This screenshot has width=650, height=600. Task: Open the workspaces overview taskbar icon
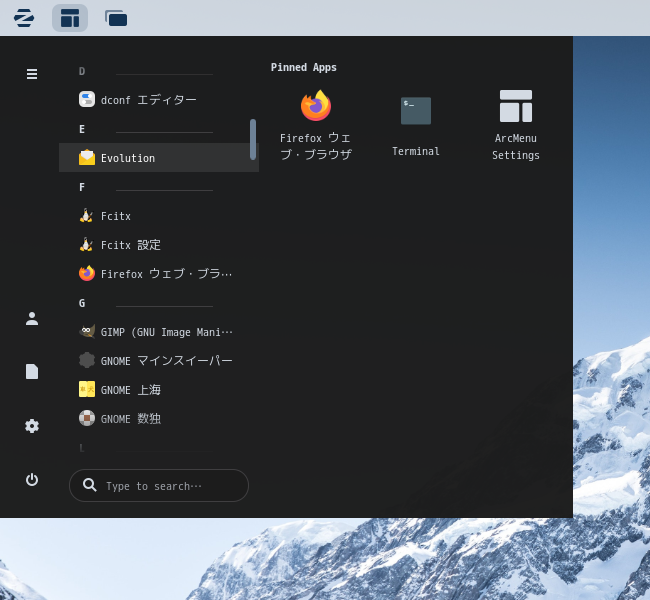pos(116,18)
